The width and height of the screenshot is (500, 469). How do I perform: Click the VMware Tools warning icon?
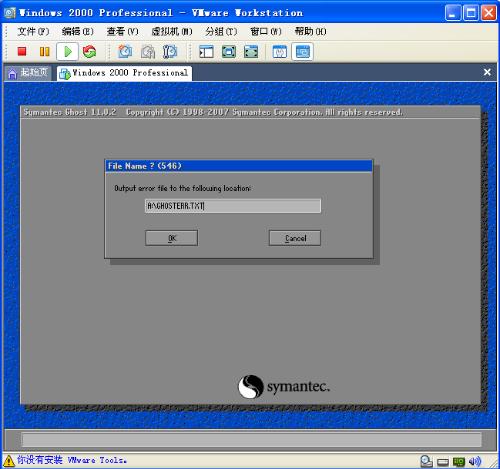(9, 461)
